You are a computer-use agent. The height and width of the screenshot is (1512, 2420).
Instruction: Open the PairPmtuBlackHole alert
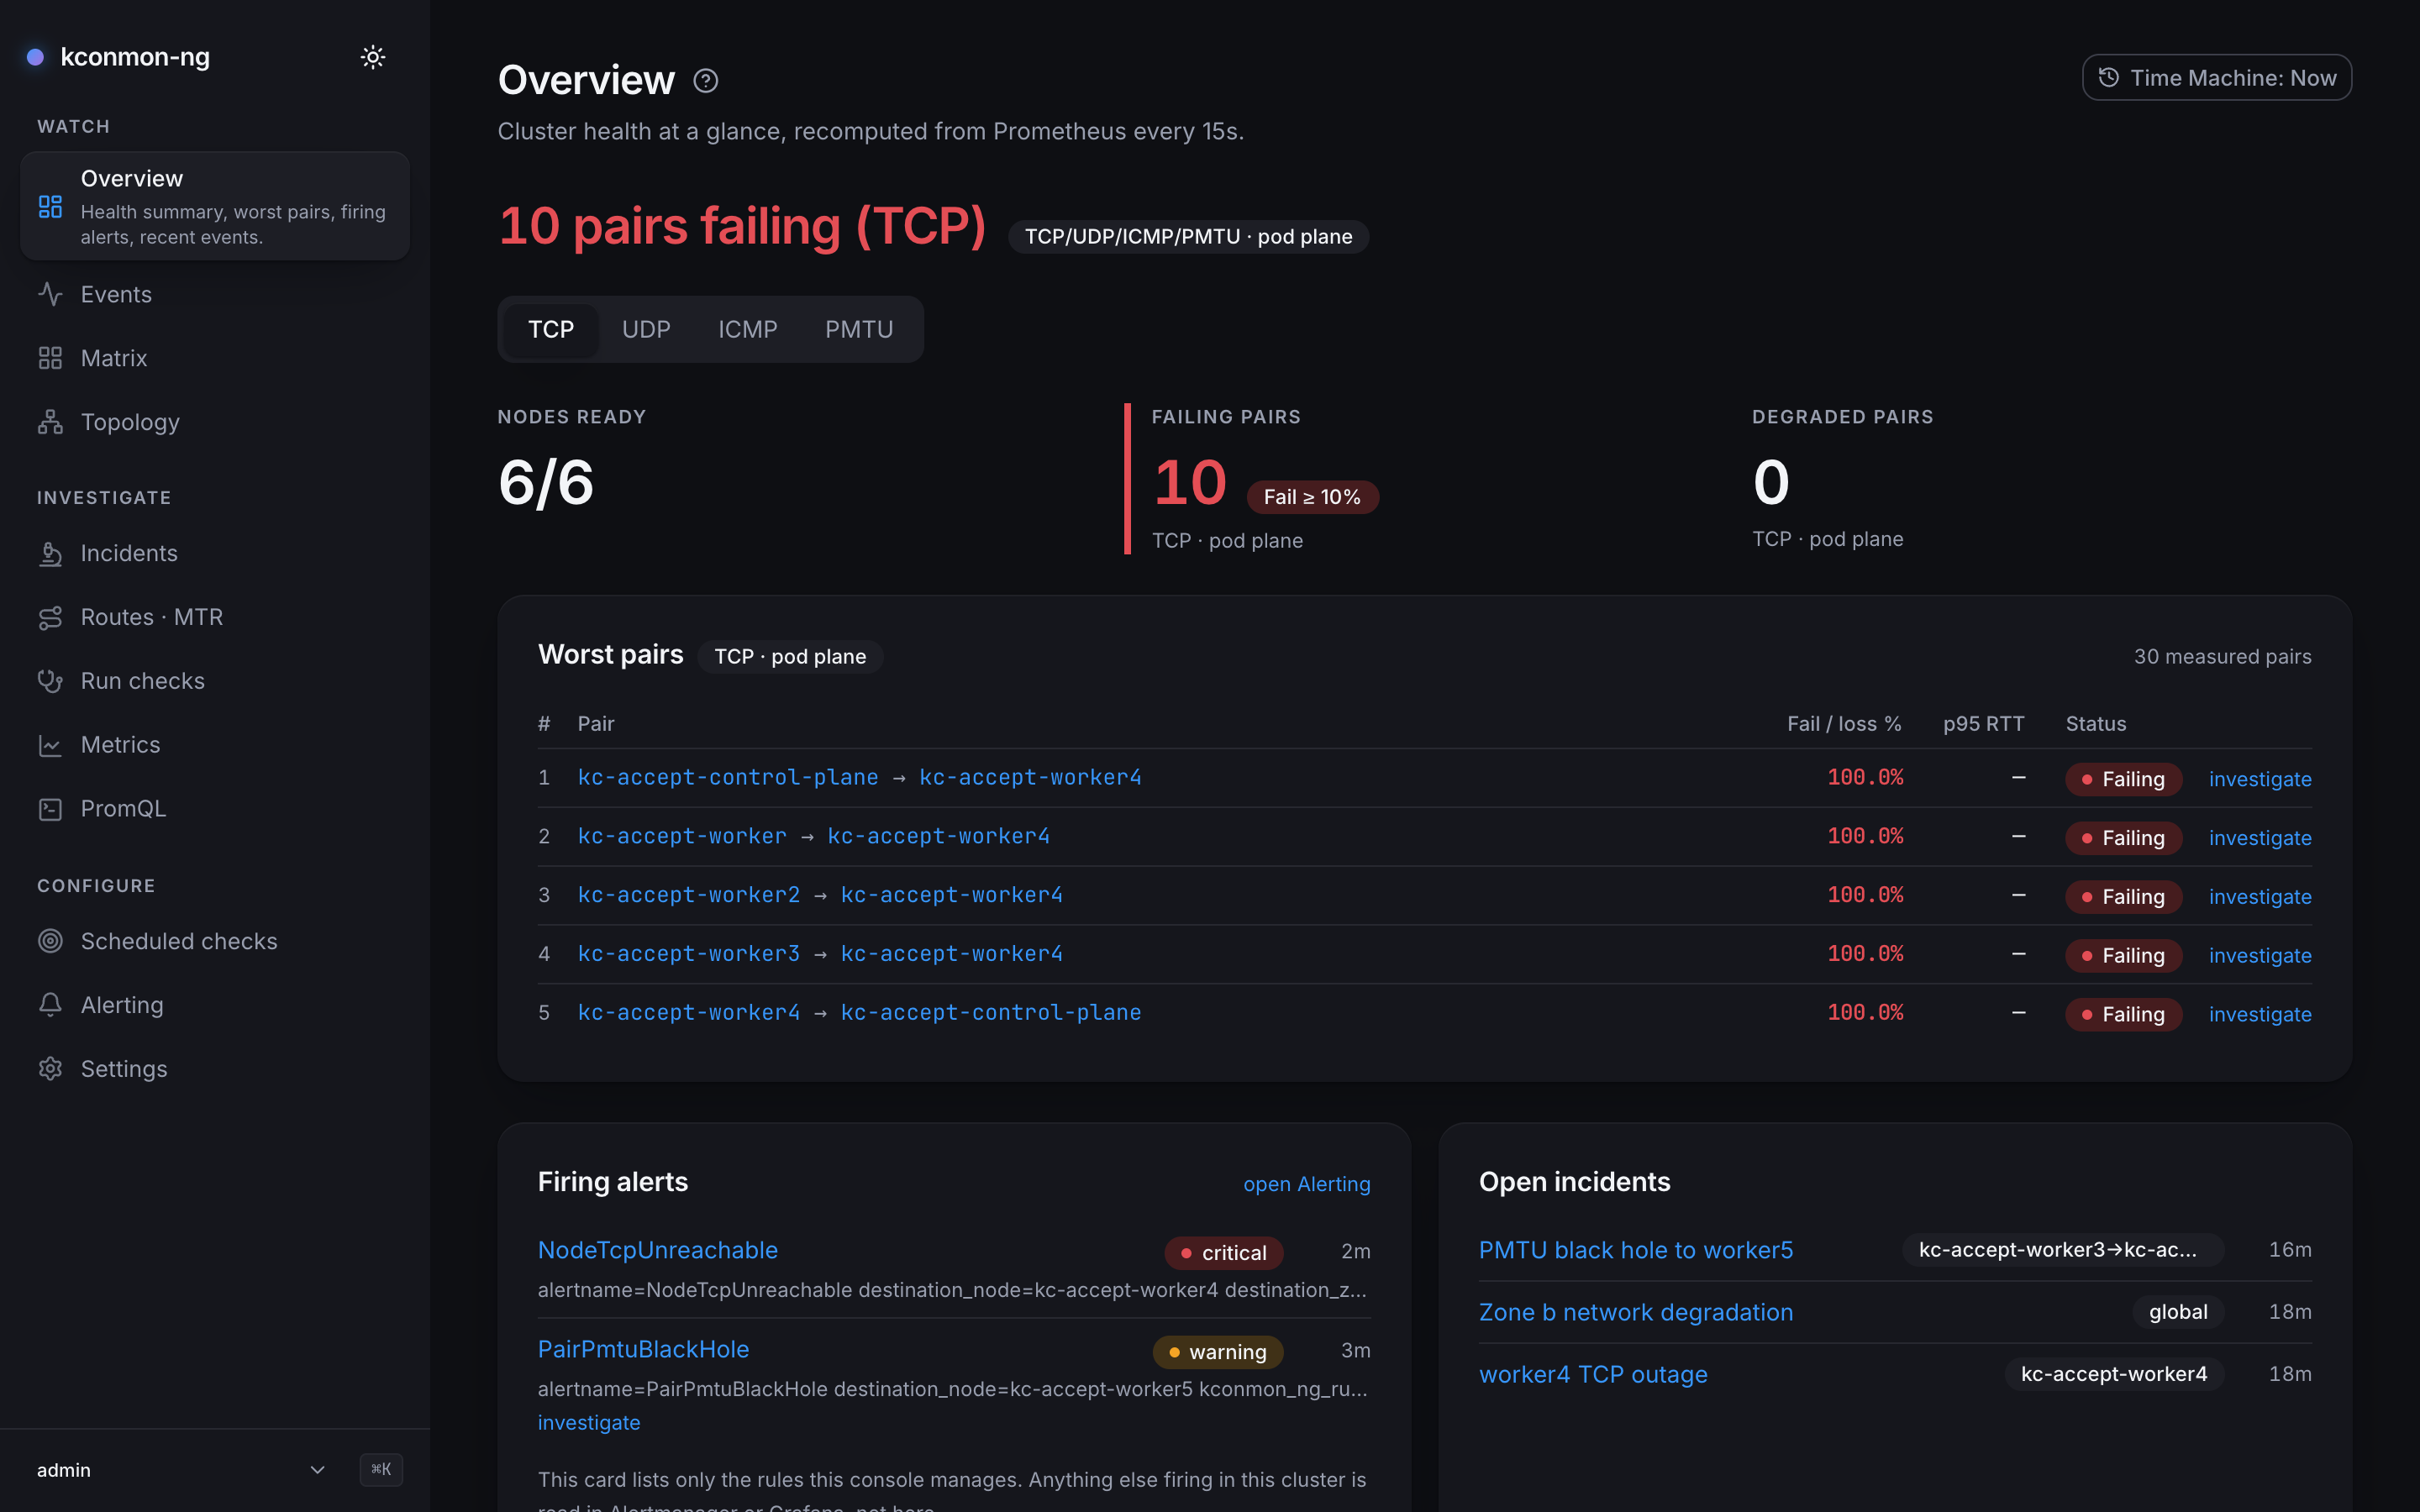643,1349
